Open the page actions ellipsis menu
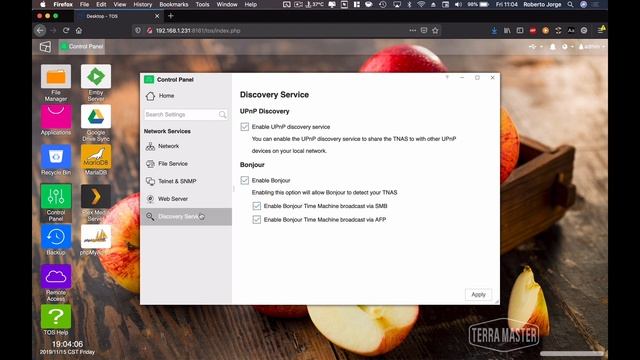Viewport: 640px width, 360px height. point(413,30)
